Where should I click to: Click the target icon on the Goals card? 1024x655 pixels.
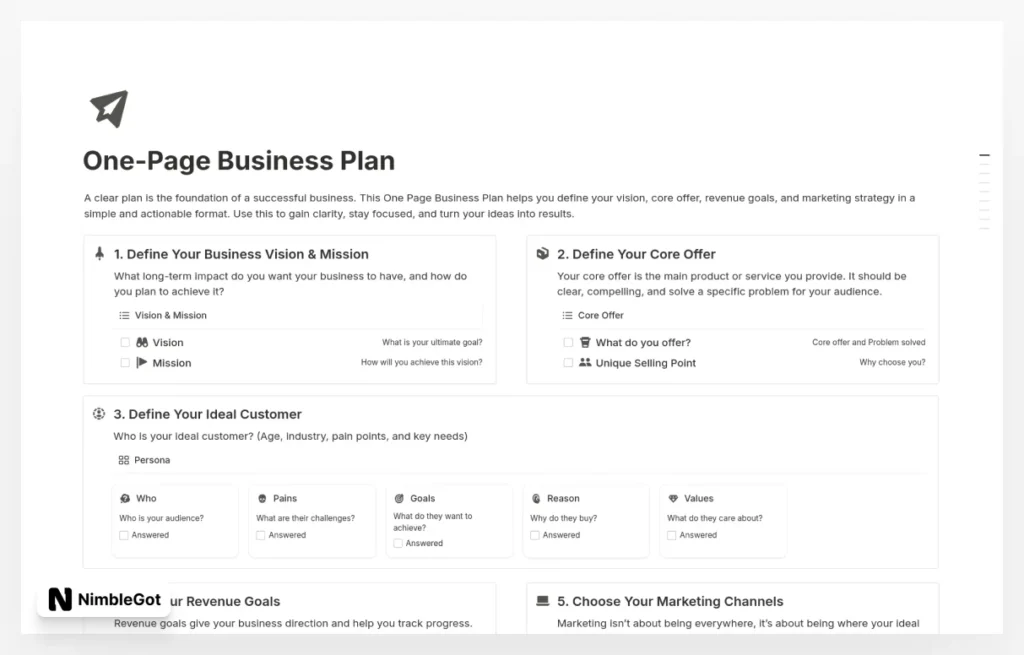point(397,498)
